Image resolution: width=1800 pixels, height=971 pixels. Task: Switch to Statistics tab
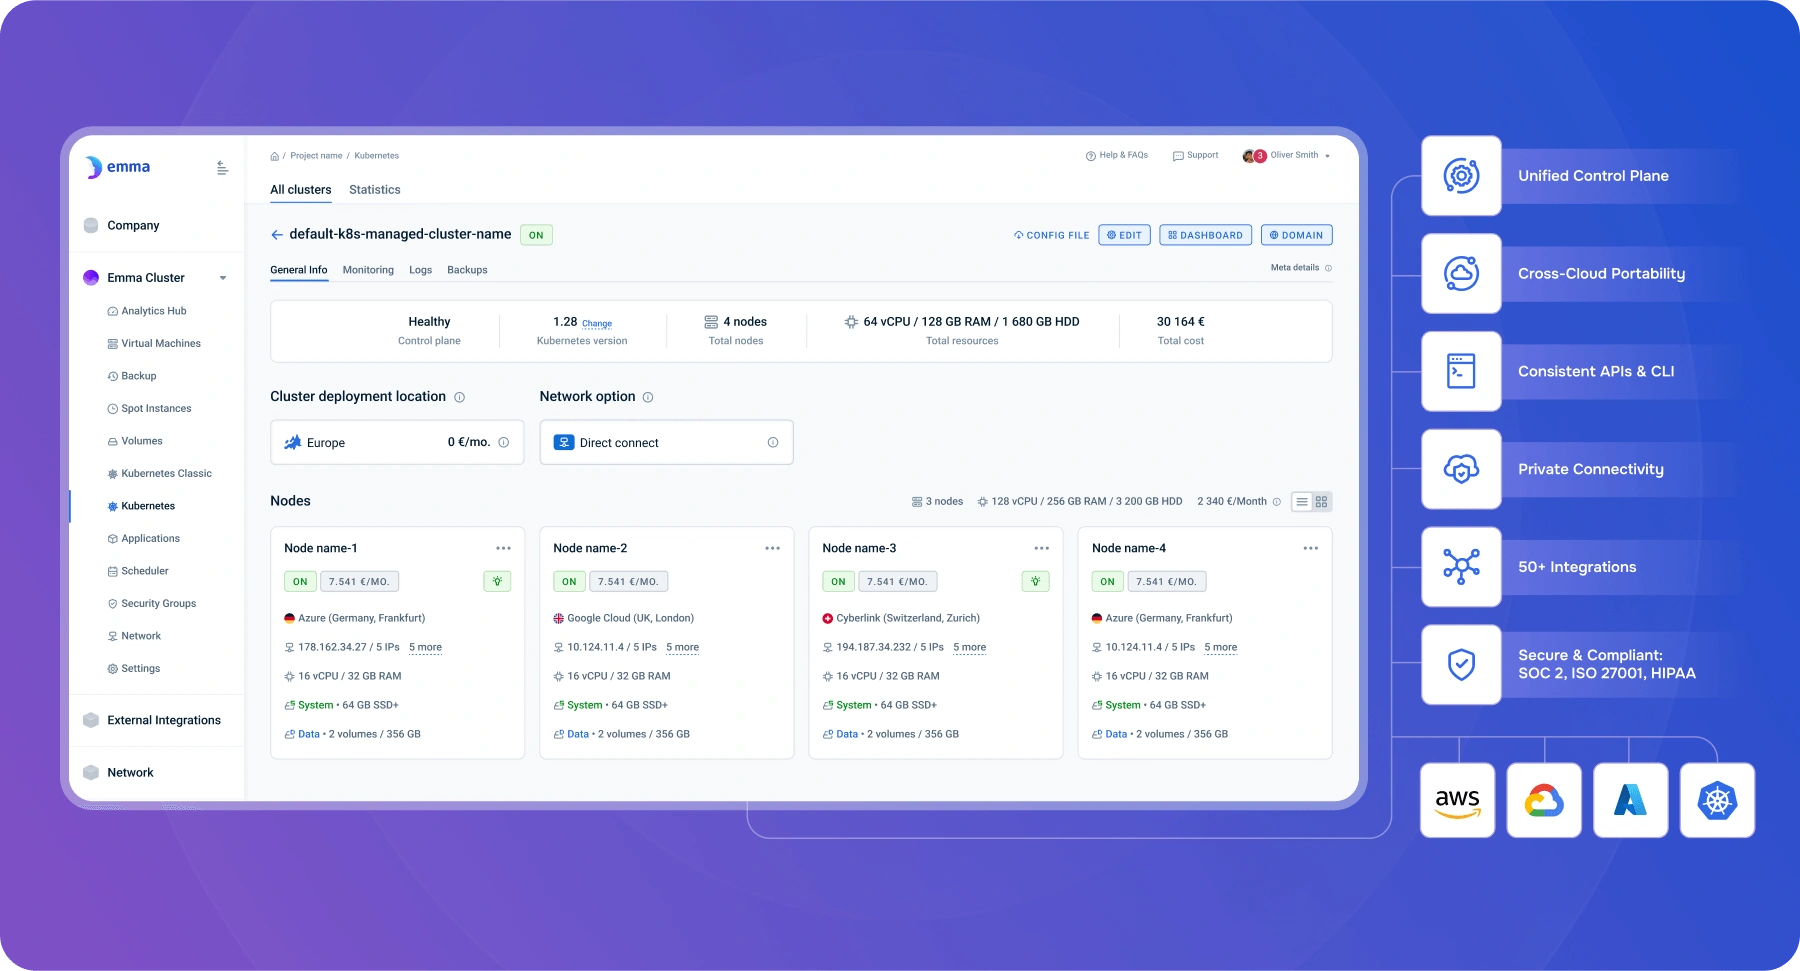click(x=375, y=189)
